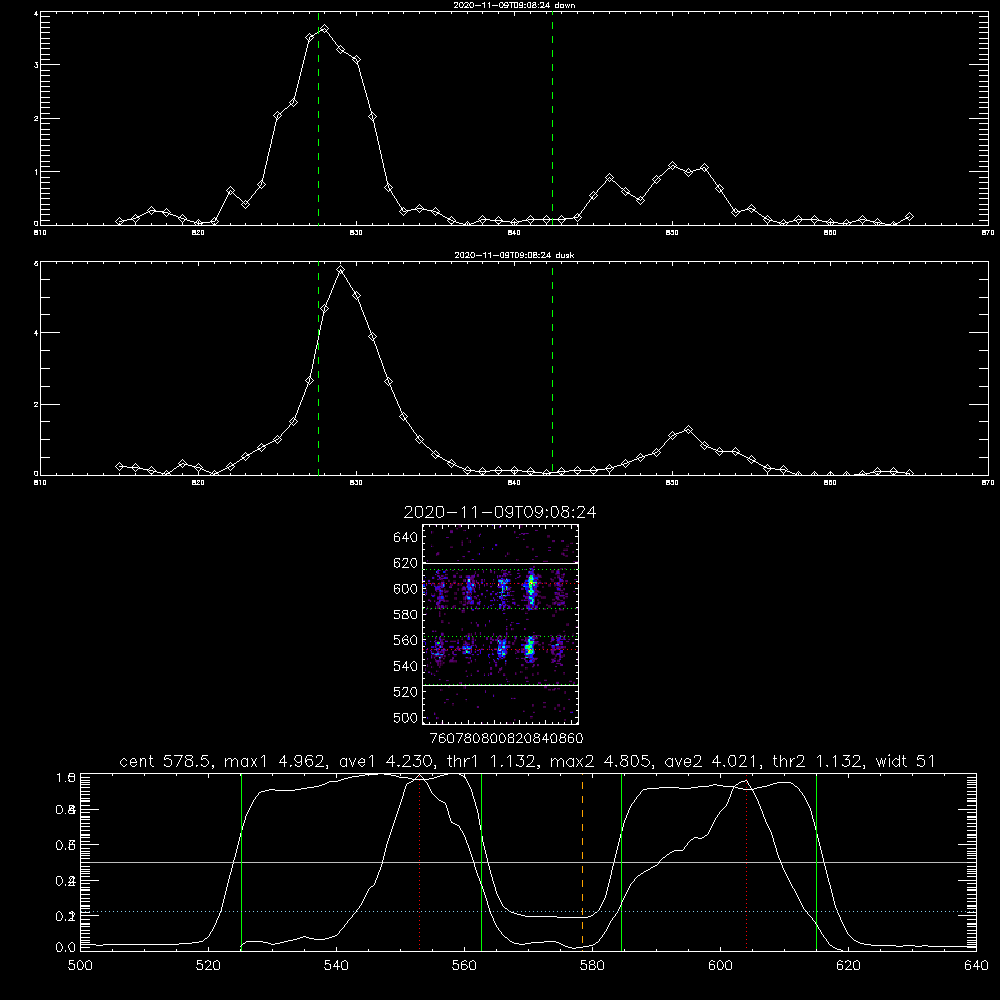
Task: Click the highest diamond data point on dusk plot
Action: coord(341,270)
